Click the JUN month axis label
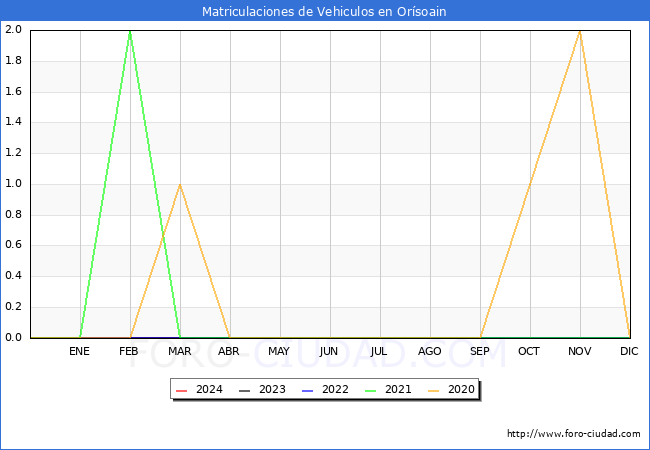 click(x=329, y=351)
